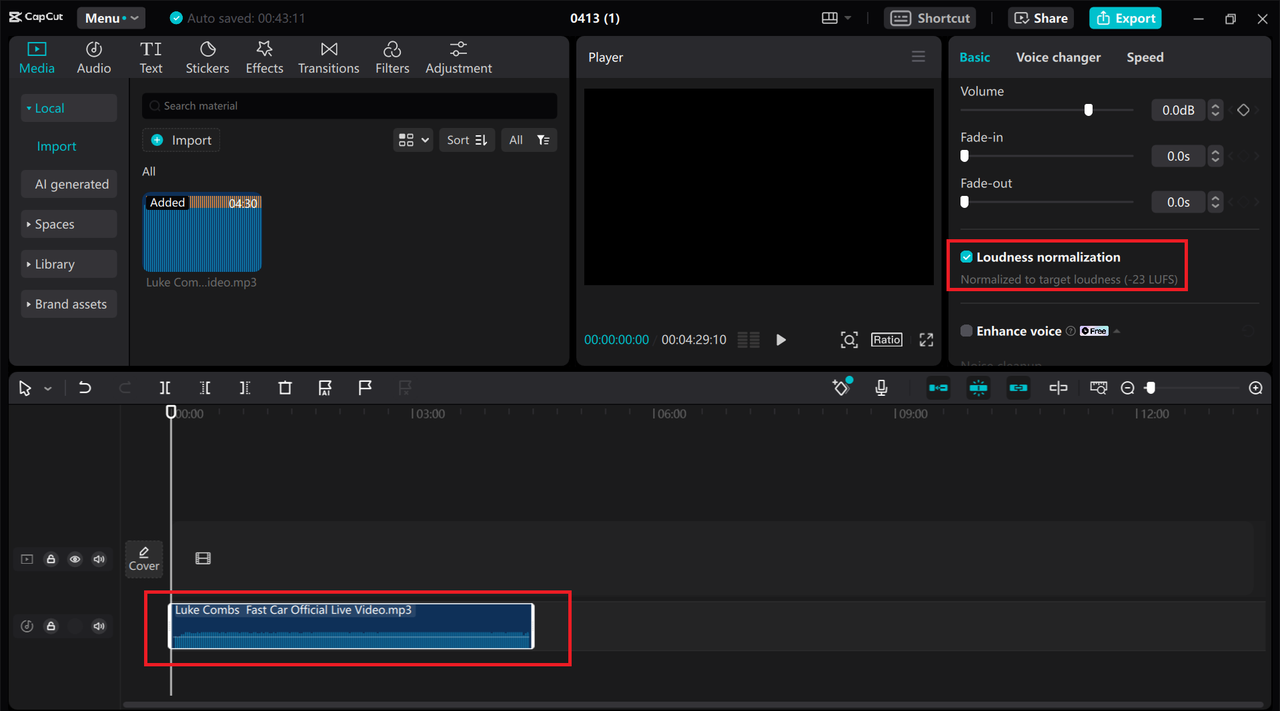Toggle Loudness normalization checkbox
Screen dimensions: 1280x711
(x=966, y=257)
